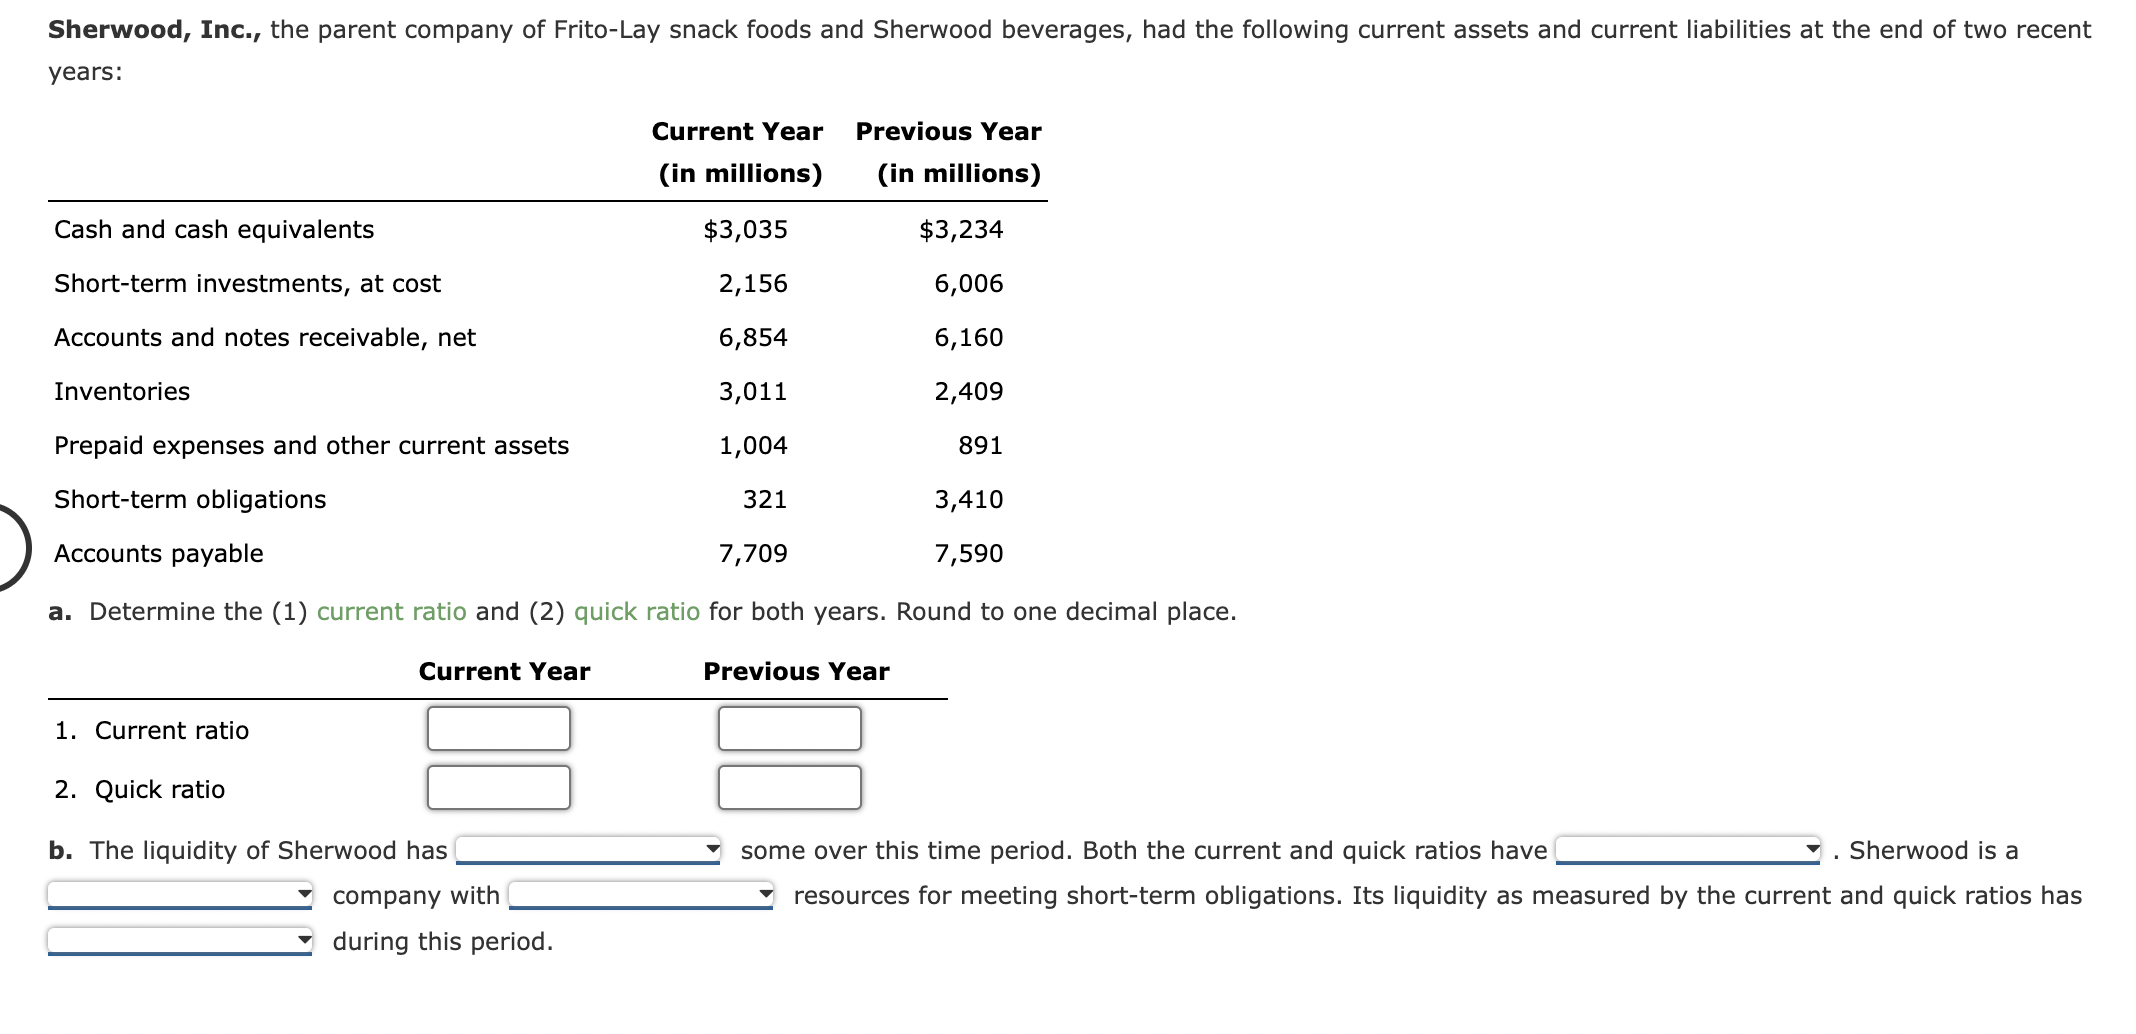This screenshot has width=2136, height=1034.
Task: Open dropdown after 'company with'
Action: tap(640, 895)
